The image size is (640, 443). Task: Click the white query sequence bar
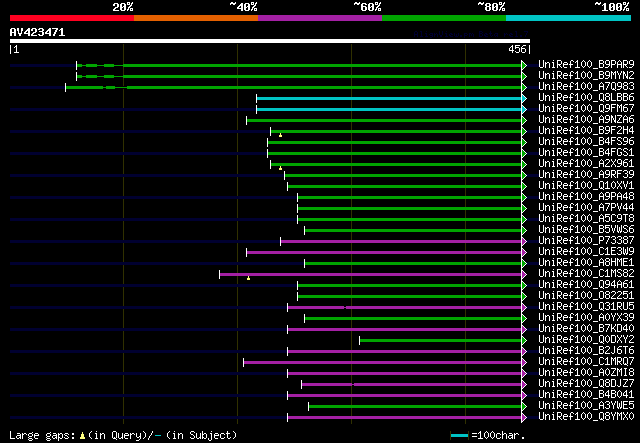pos(270,41)
